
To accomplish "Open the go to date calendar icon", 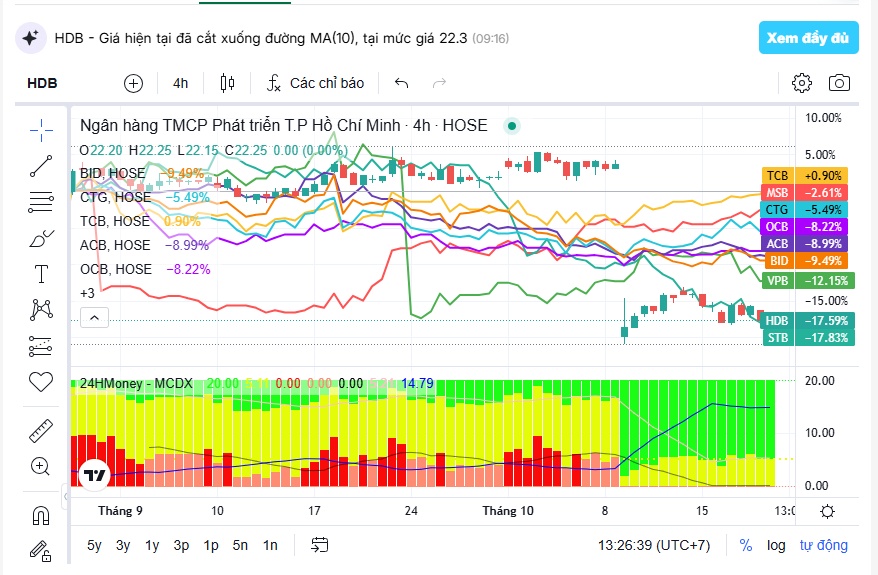I will click(x=320, y=545).
